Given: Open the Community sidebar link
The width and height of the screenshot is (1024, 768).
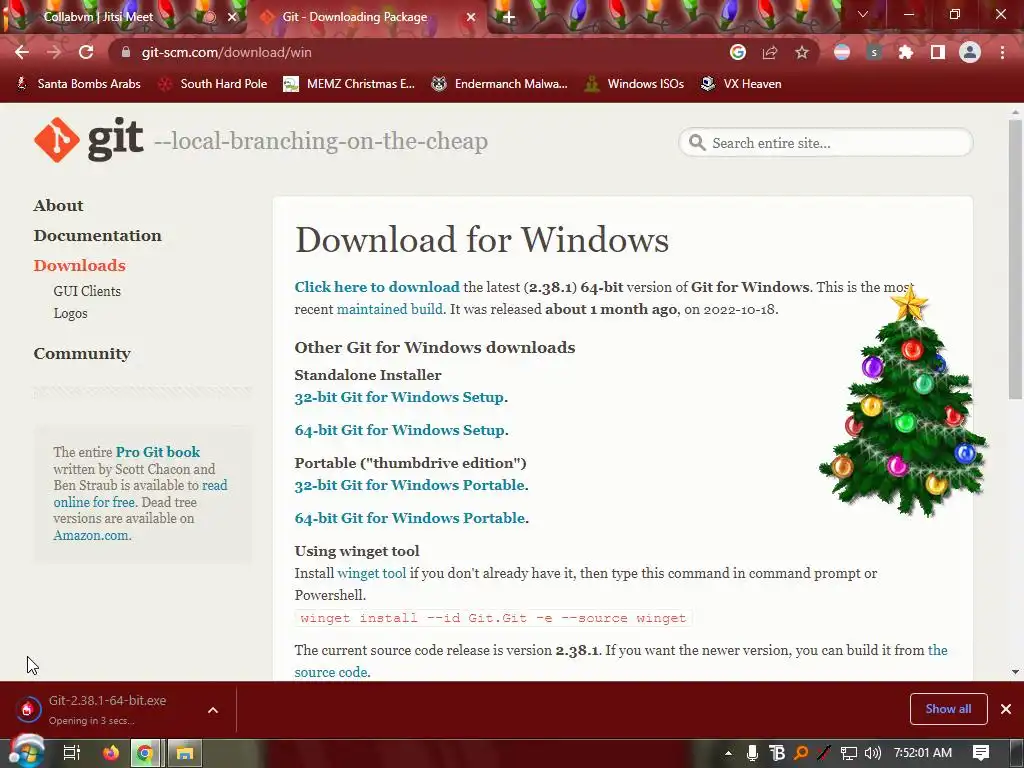Looking at the screenshot, I should pos(82,354).
